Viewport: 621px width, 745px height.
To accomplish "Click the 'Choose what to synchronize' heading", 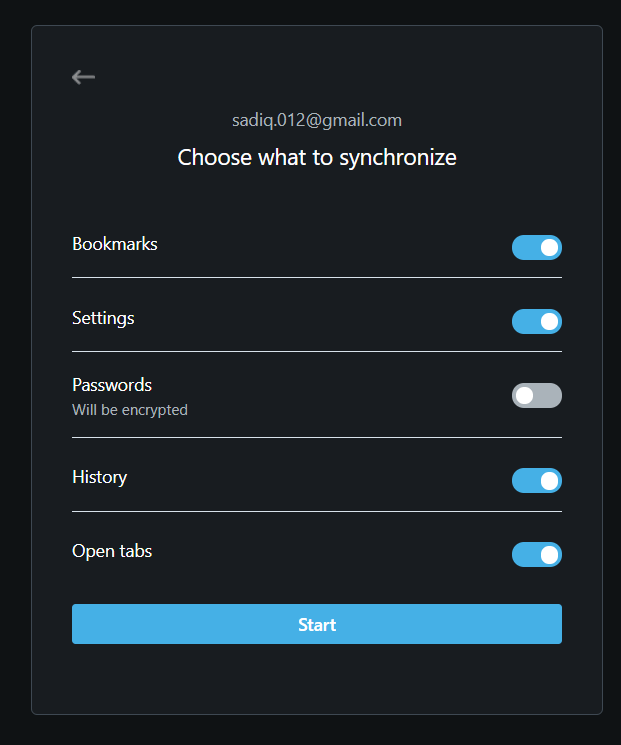I will [317, 157].
